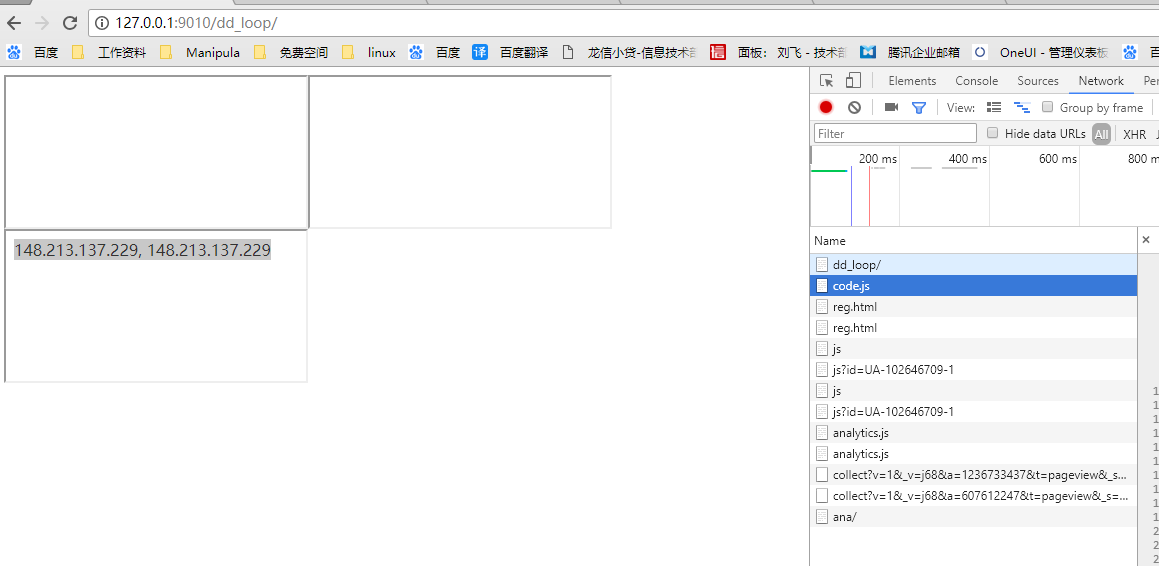Check the Hide data URLs checkbox
1159x566 pixels.
pyautogui.click(x=993, y=133)
